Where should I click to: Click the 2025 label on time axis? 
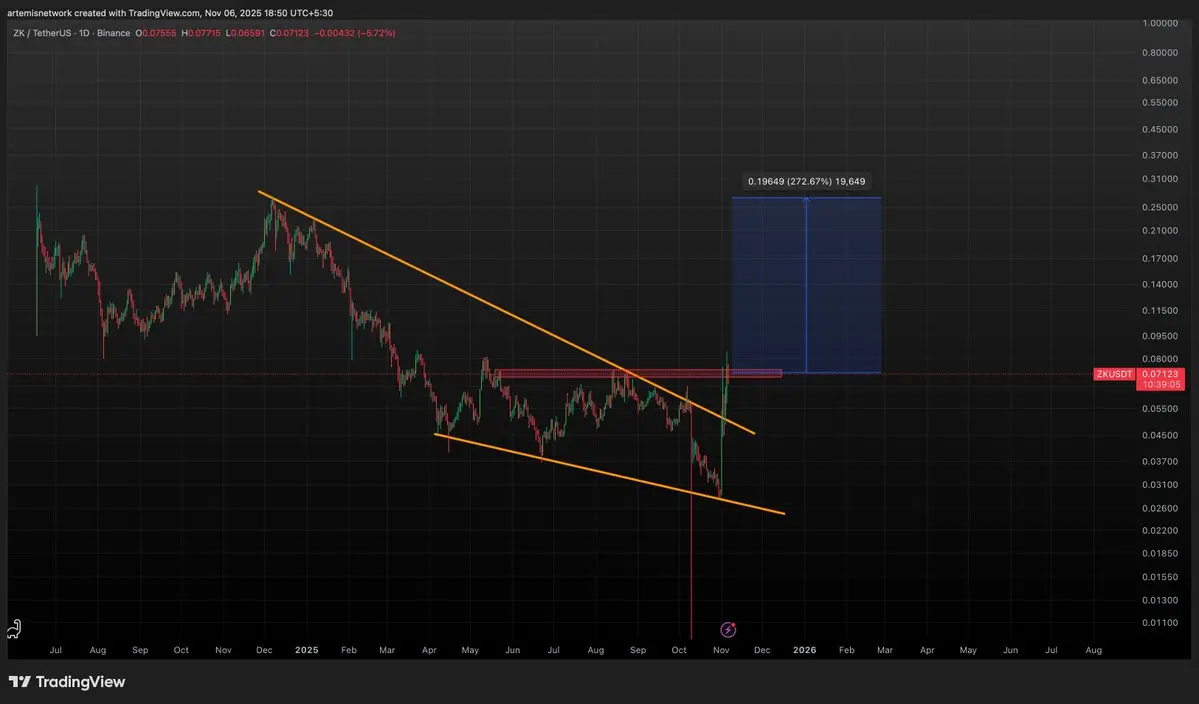tap(307, 650)
